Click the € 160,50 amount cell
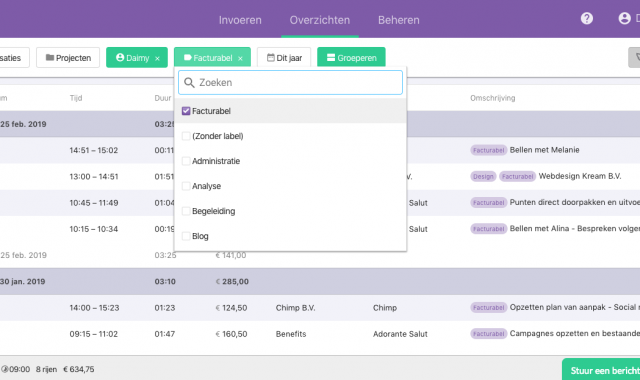640x380 pixels. [231, 334]
